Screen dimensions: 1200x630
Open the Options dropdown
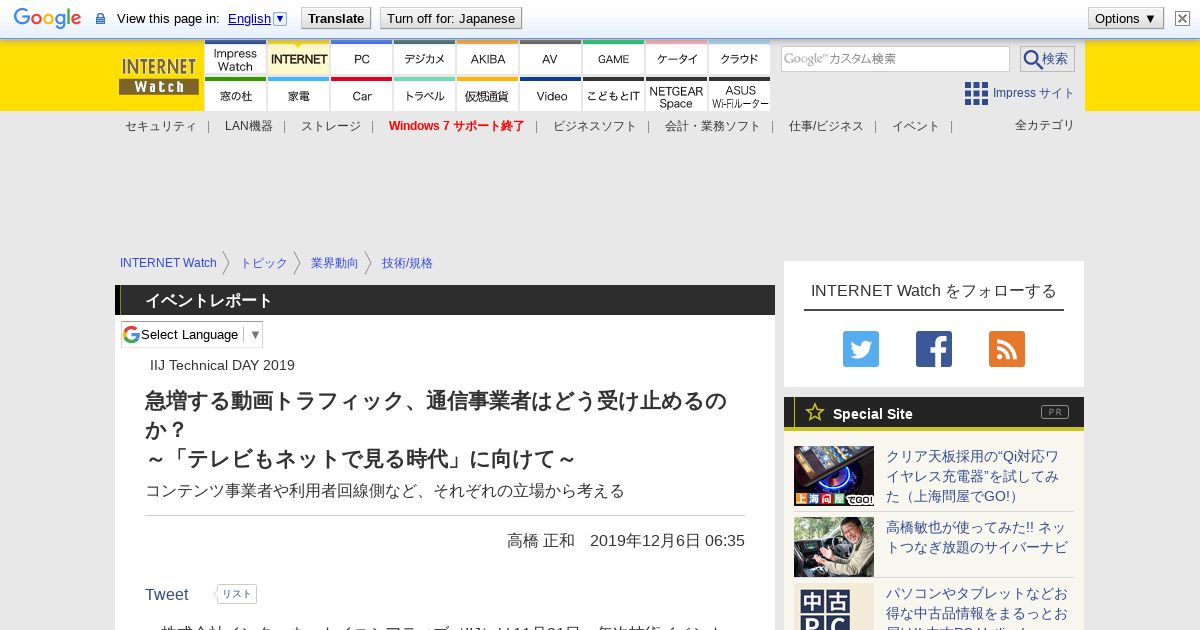click(1125, 18)
